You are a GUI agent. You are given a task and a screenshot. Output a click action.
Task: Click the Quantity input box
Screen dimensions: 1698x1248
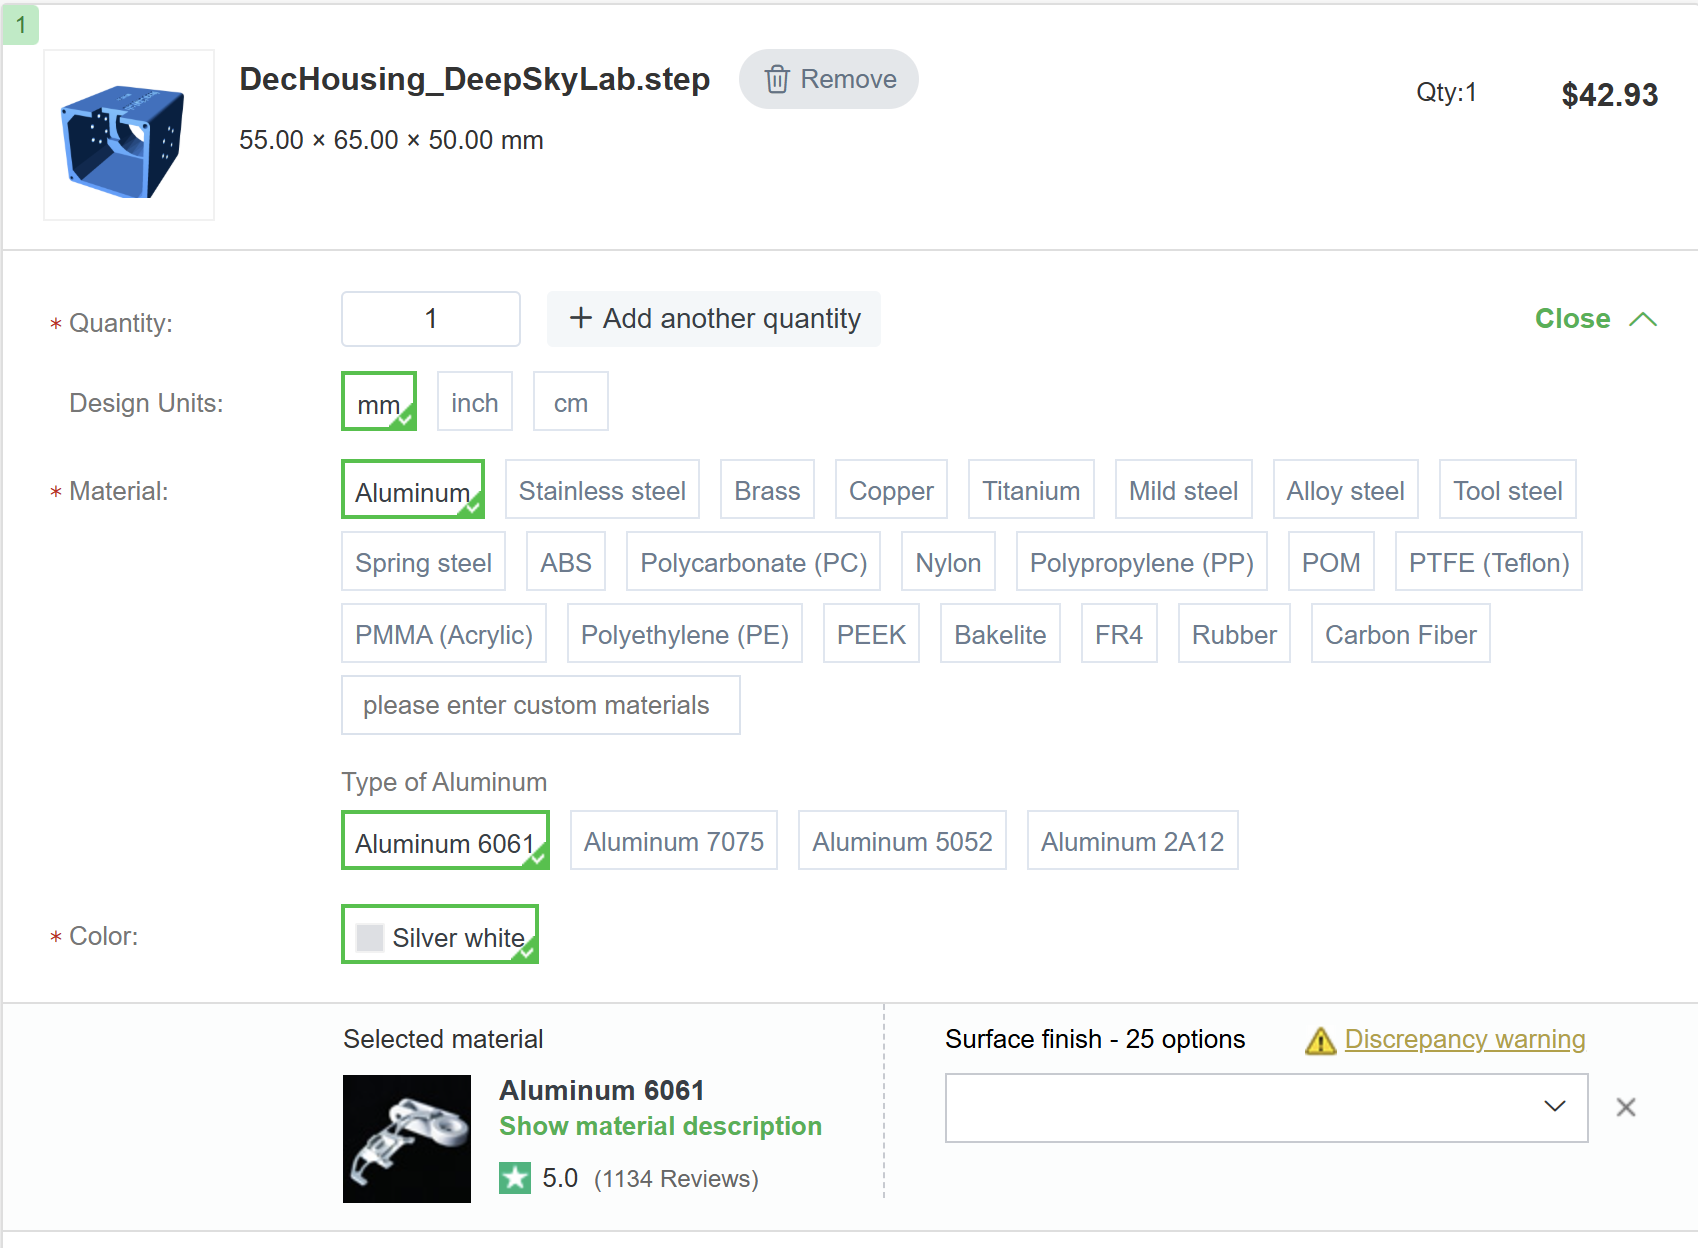431,319
